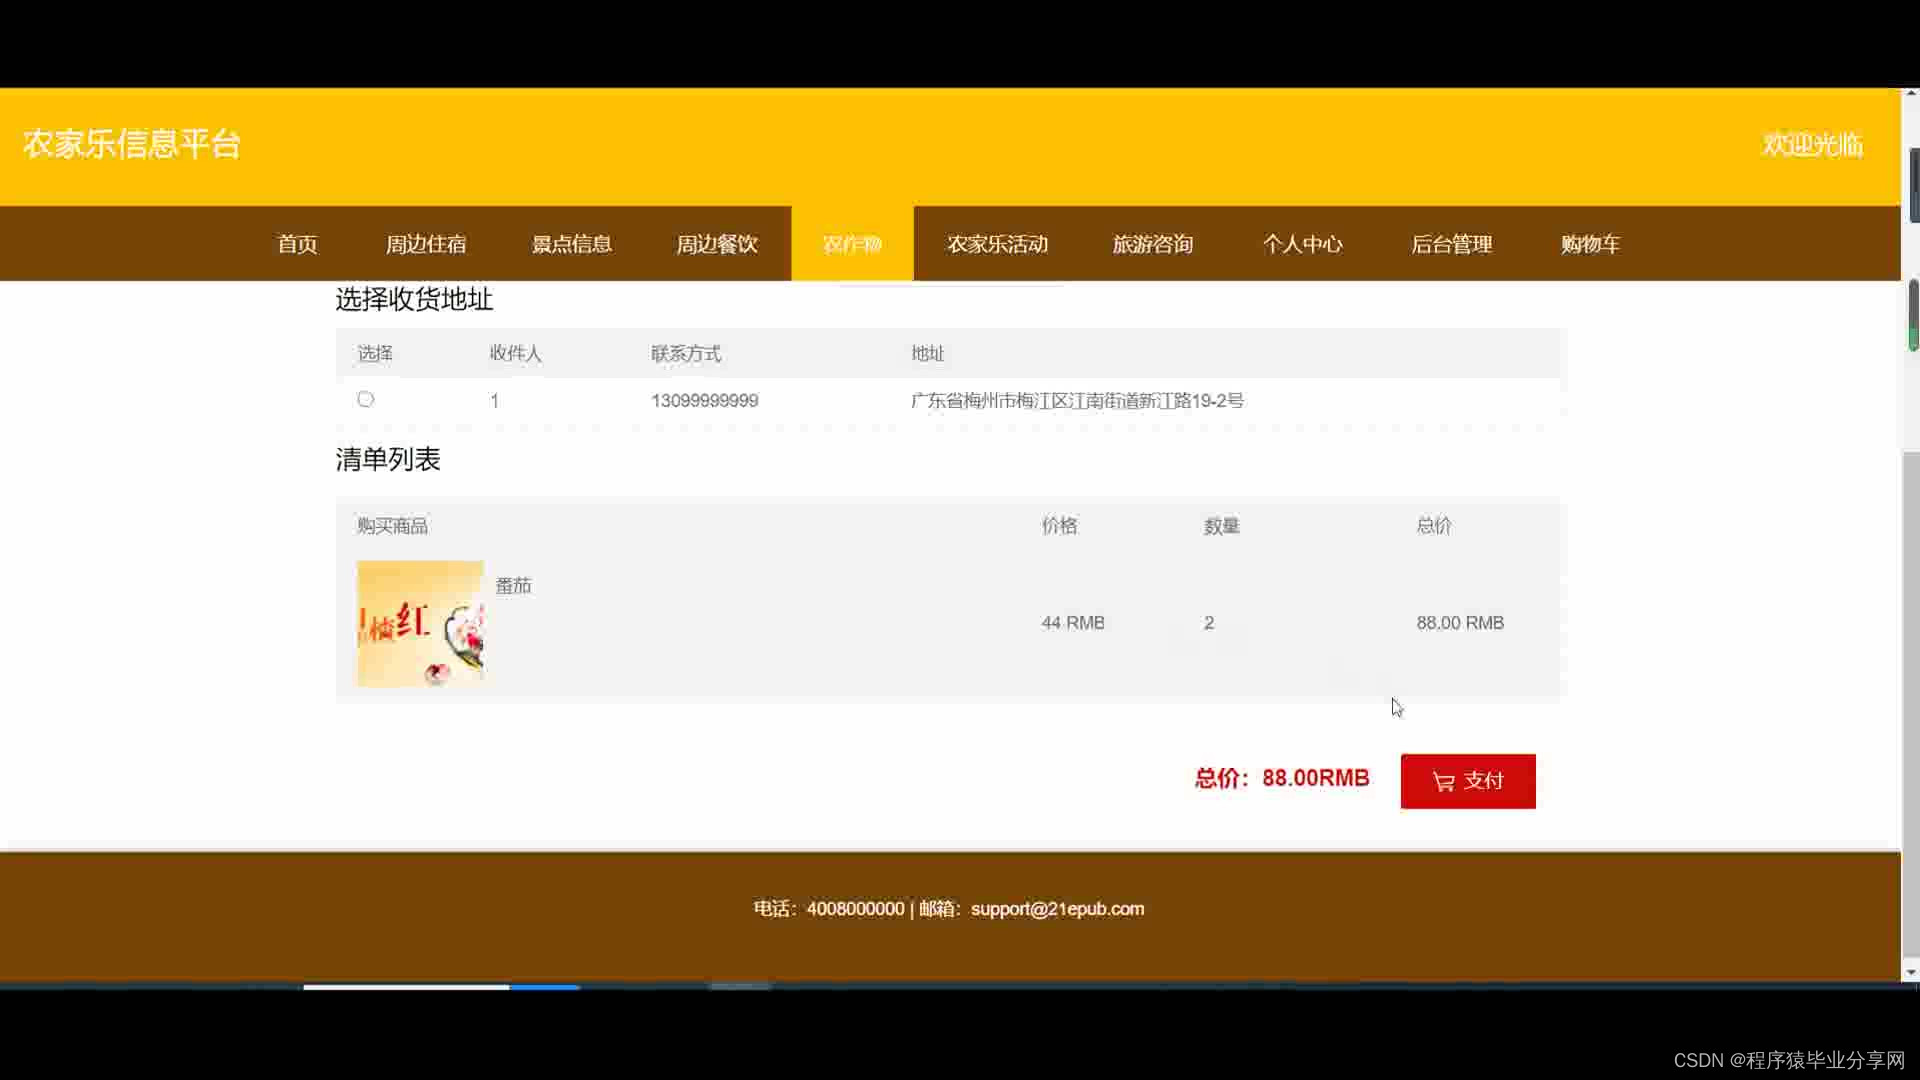Click the 番茄 product name

[513, 586]
